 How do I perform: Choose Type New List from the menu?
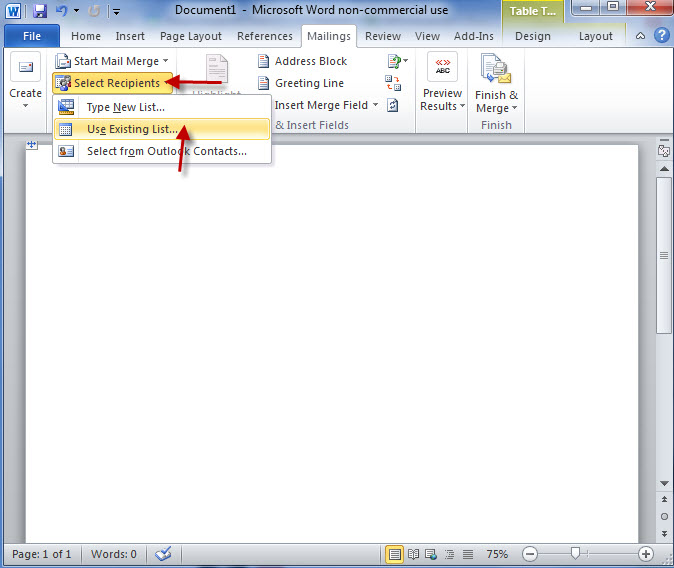162,107
